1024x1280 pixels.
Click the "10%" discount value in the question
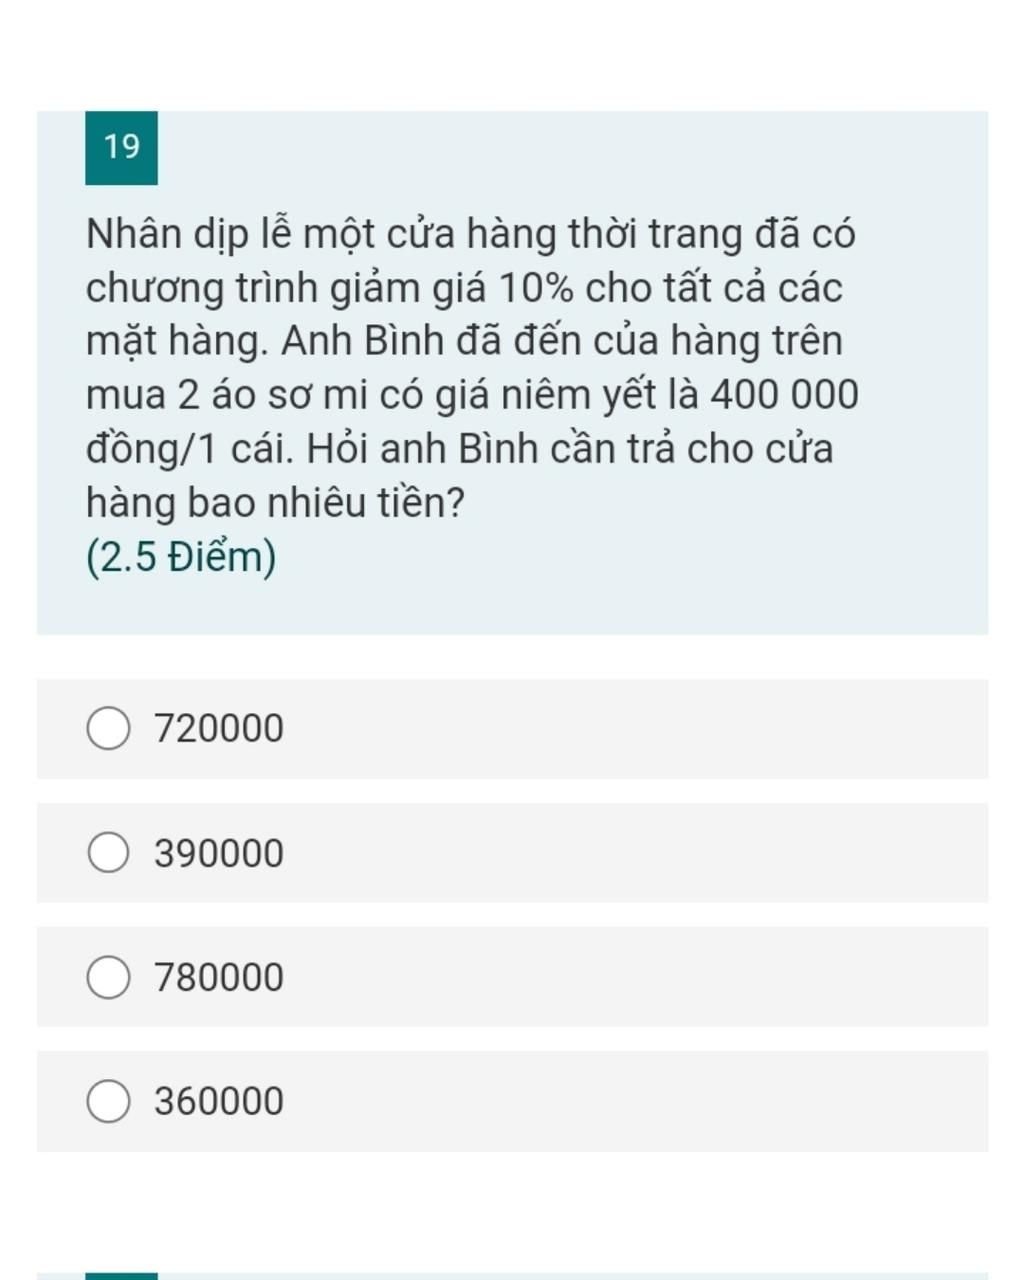535,289
